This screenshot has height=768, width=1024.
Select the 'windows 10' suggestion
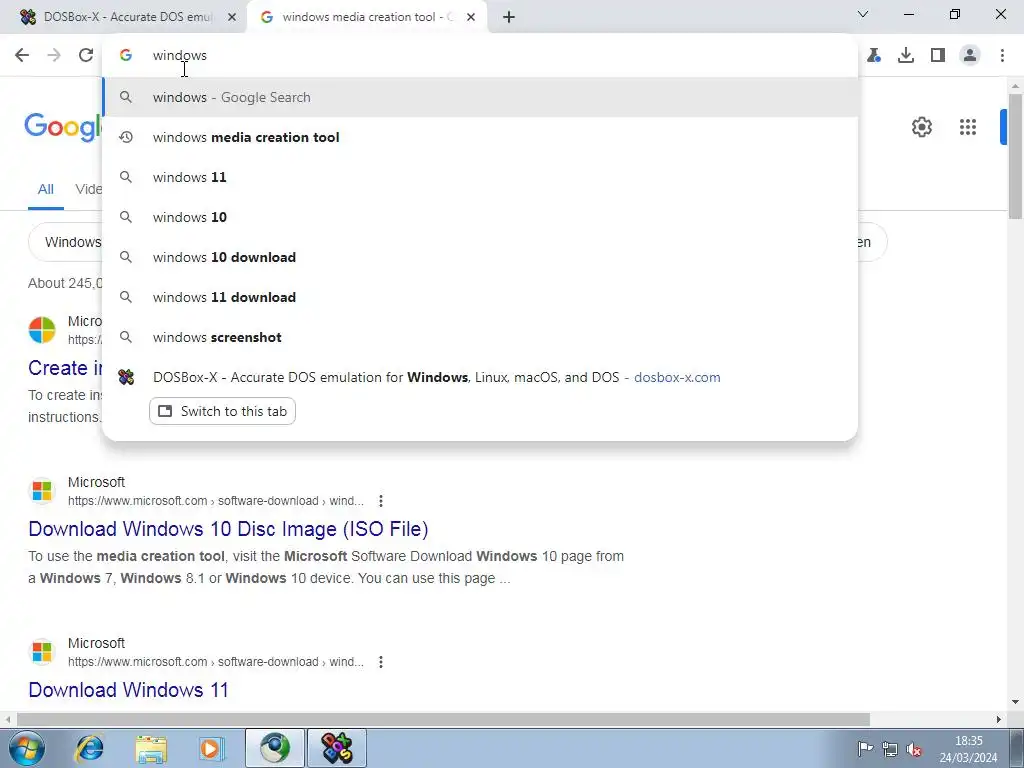pyautogui.click(x=480, y=217)
